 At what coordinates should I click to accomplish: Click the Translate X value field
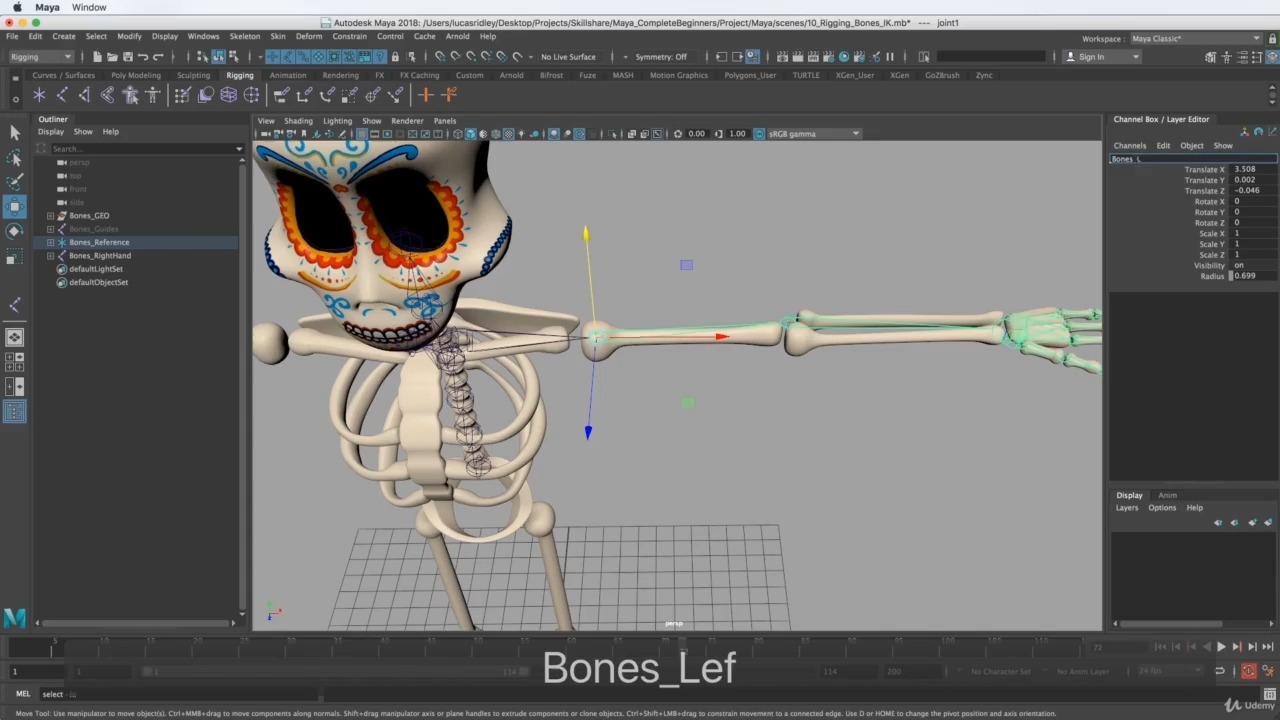pyautogui.click(x=1254, y=169)
